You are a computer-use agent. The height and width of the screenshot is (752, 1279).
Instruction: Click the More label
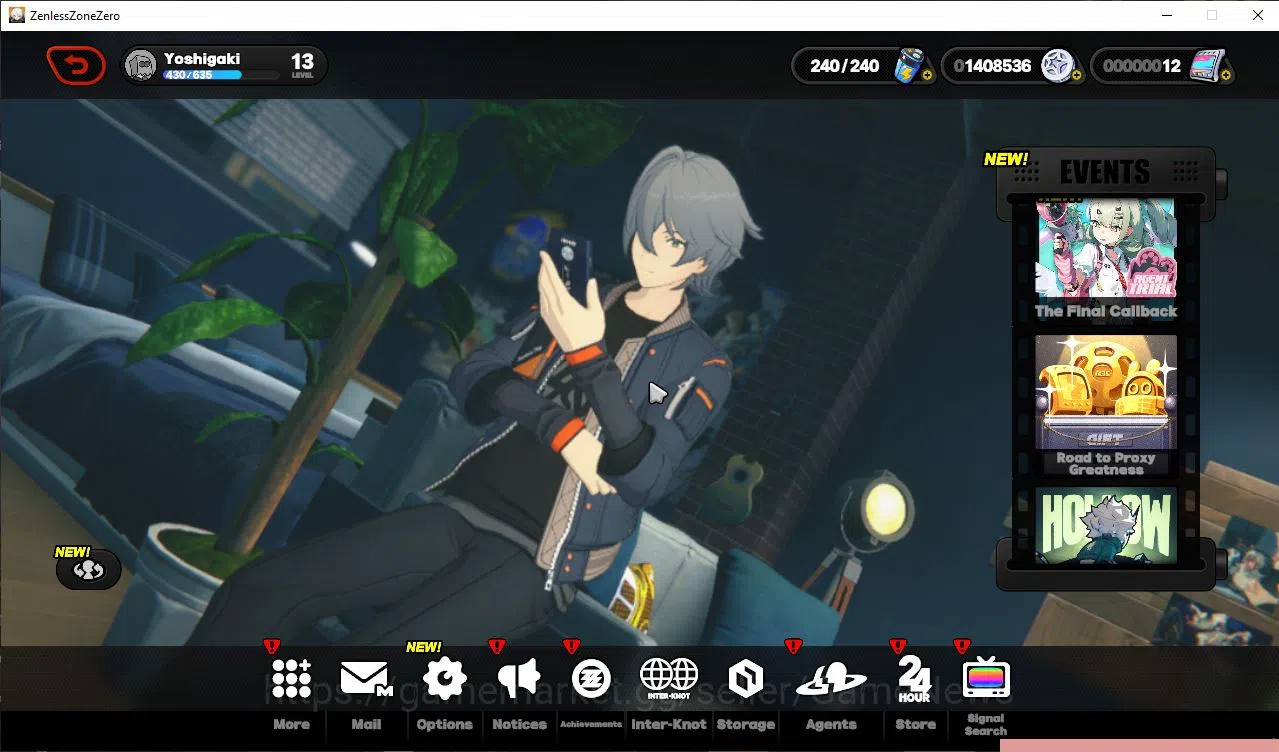pos(291,724)
